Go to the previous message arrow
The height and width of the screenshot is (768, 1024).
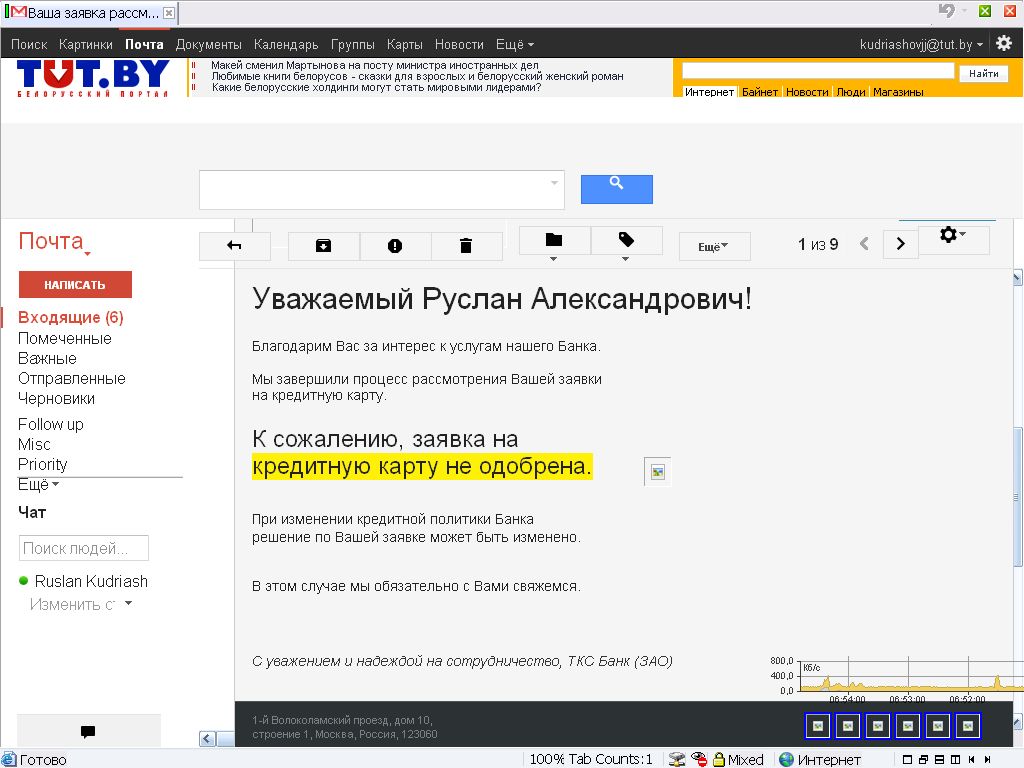(864, 244)
